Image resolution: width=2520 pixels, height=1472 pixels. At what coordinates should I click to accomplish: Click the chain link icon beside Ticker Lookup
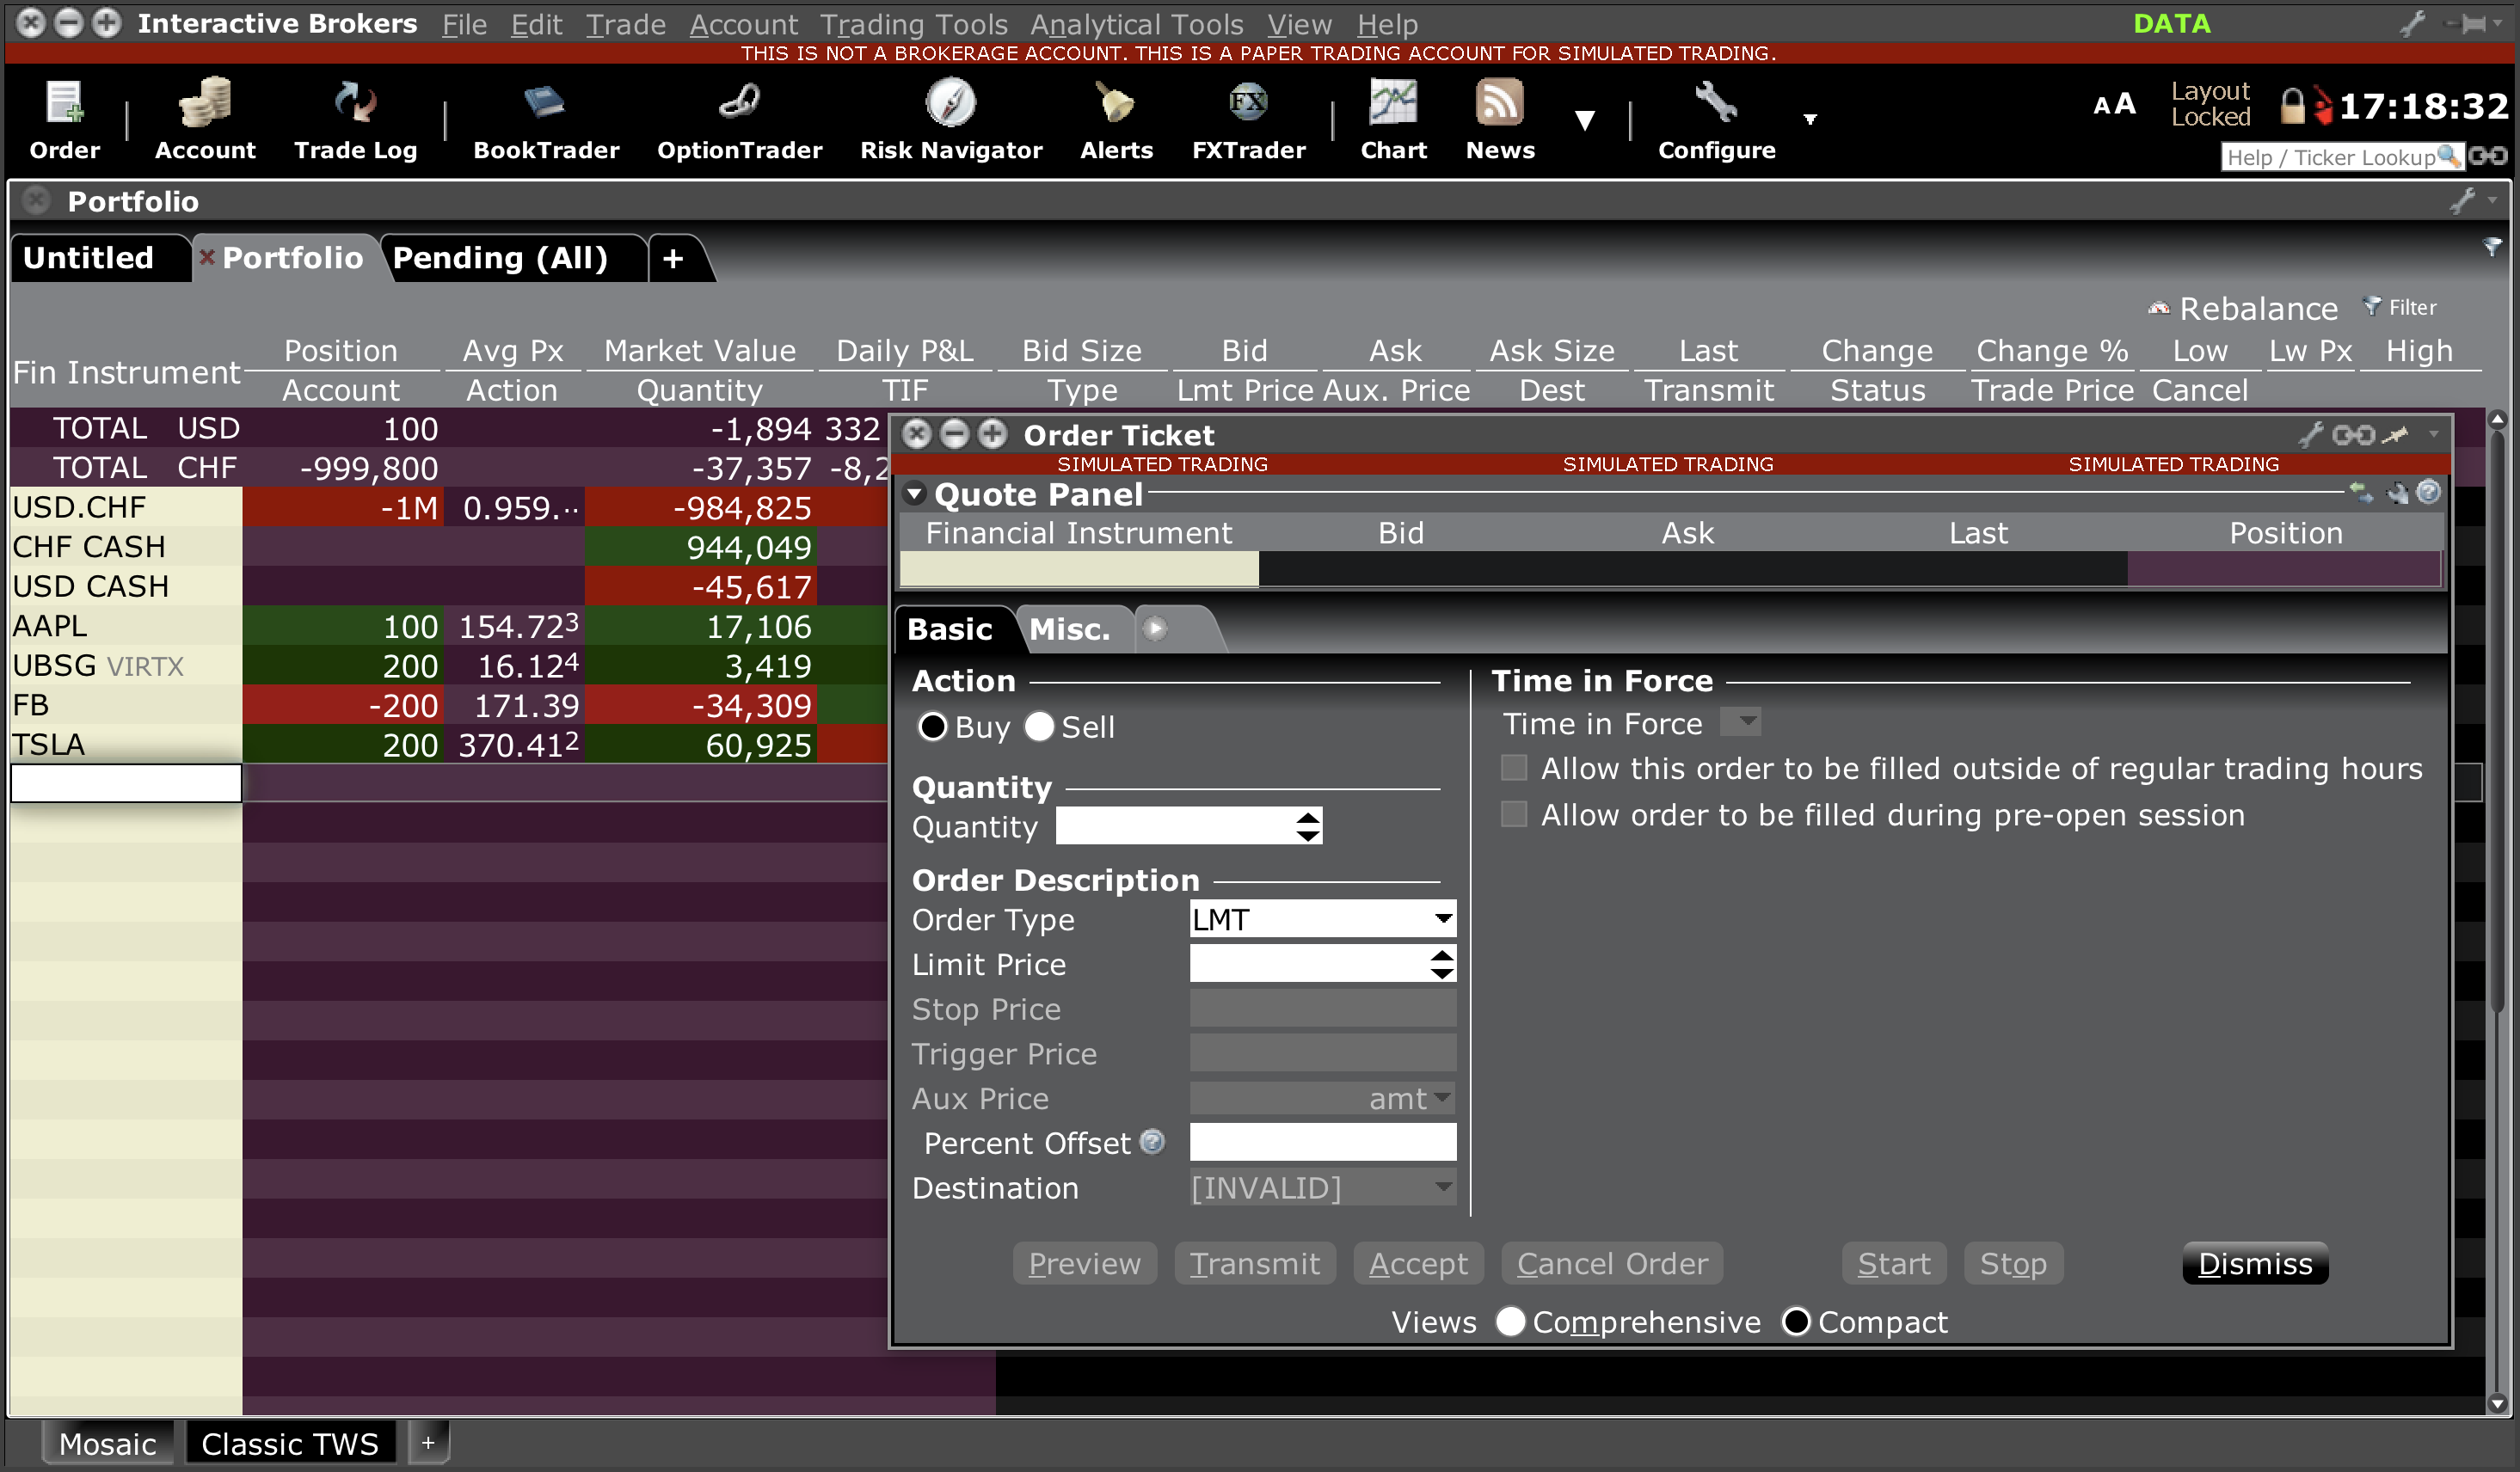pyautogui.click(x=2488, y=156)
